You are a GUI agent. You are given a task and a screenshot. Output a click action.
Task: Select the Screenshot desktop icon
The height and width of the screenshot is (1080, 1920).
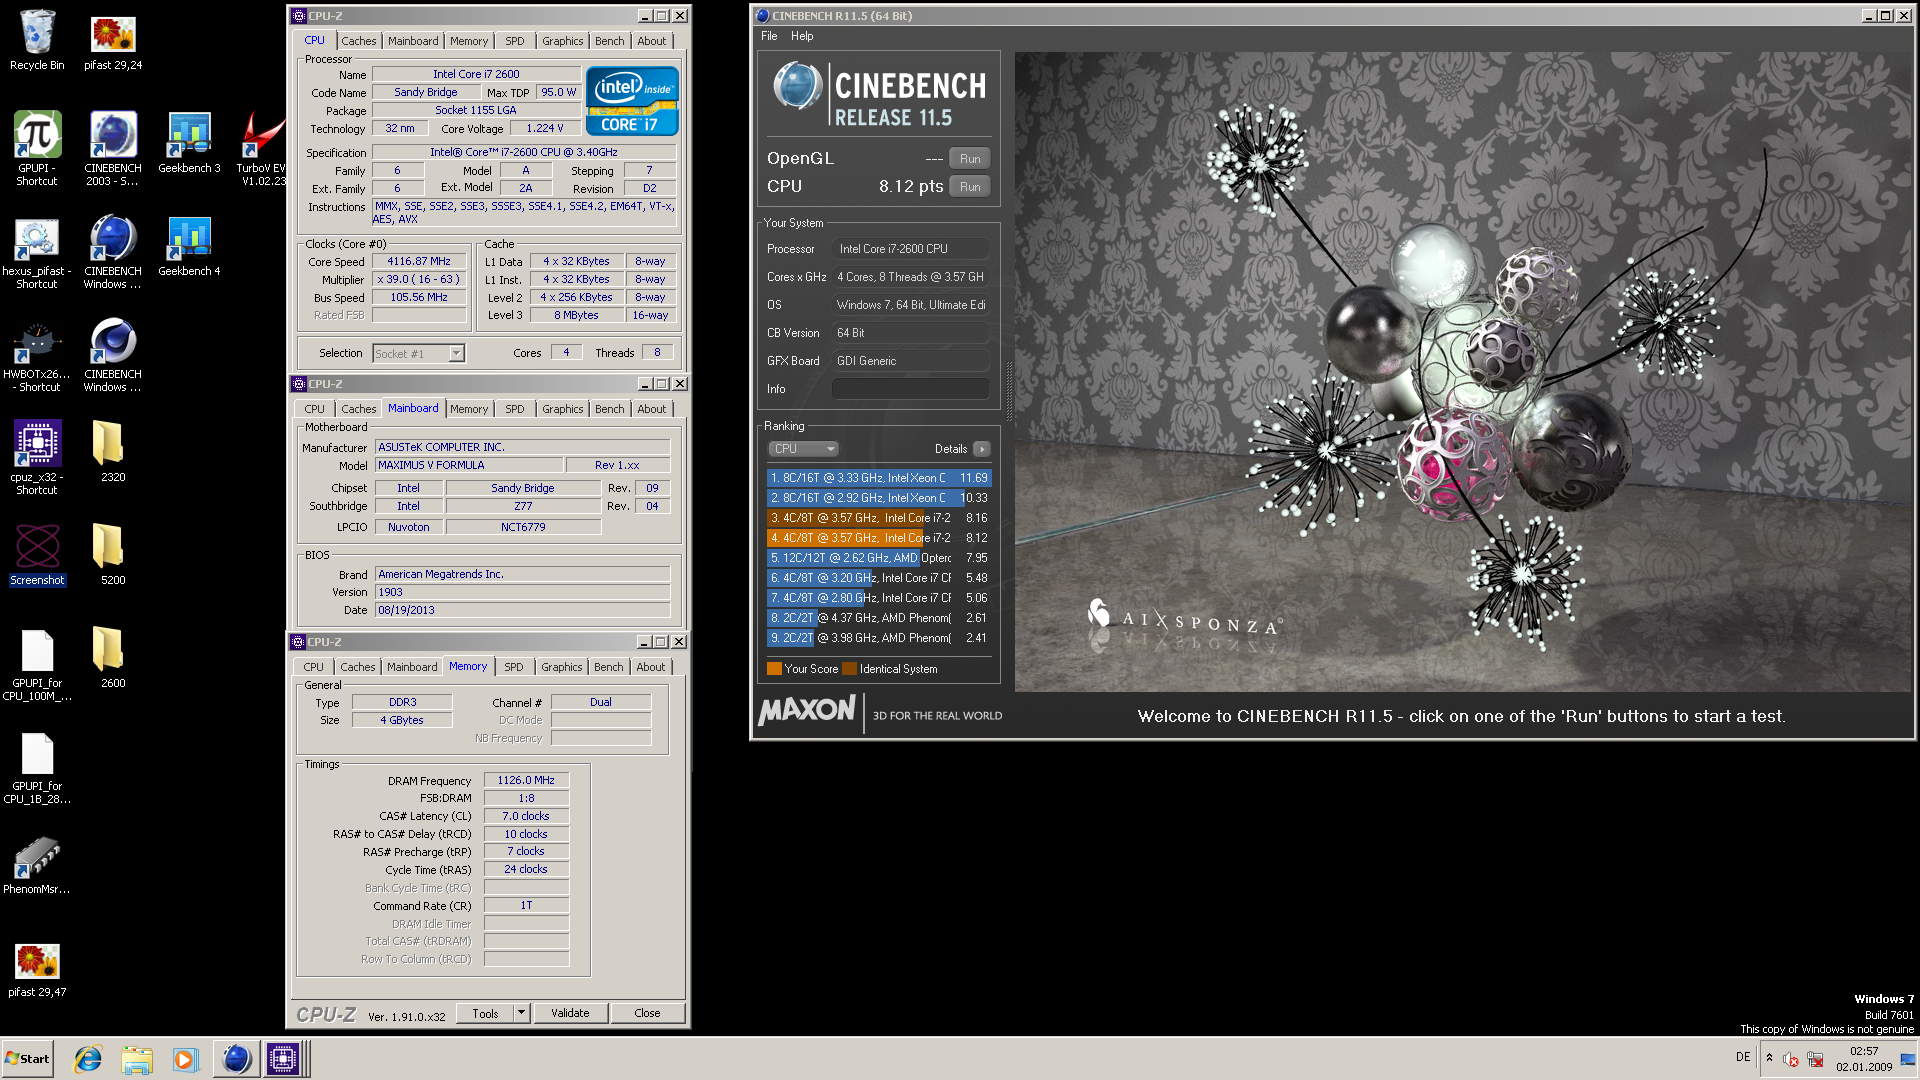[x=37, y=554]
